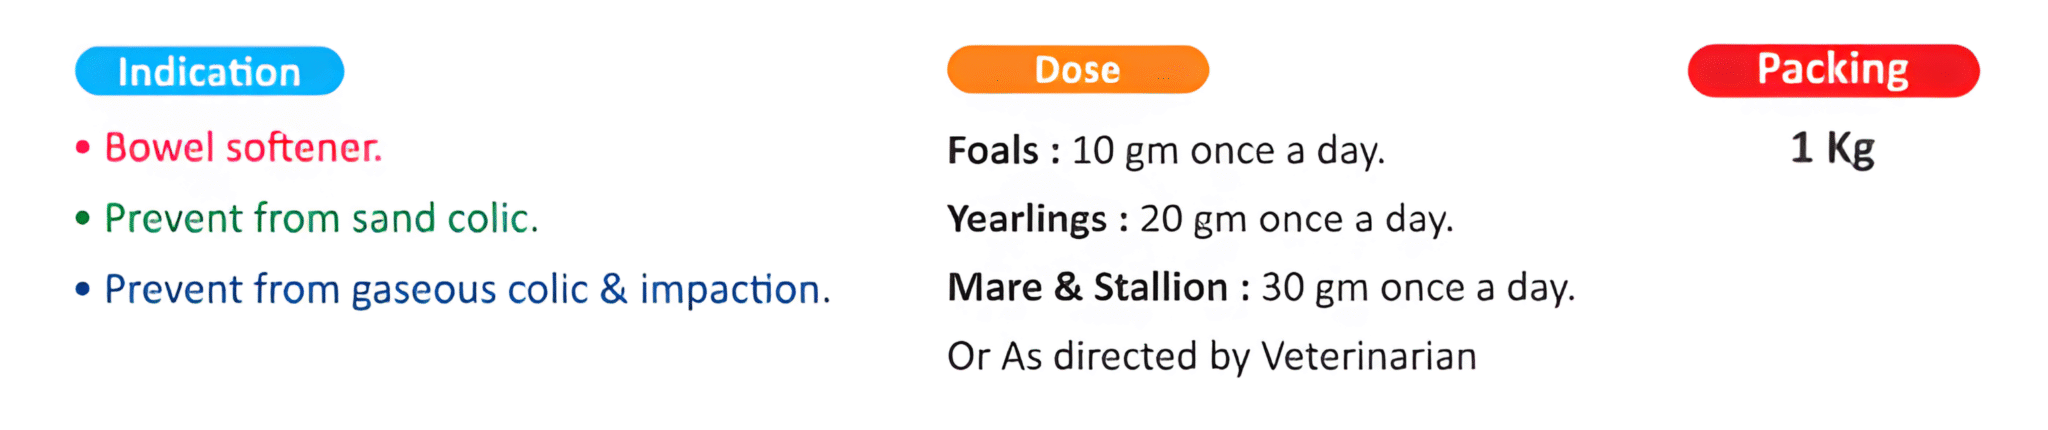
Task: Select the red "Bowel softener." text
Action: [243, 148]
